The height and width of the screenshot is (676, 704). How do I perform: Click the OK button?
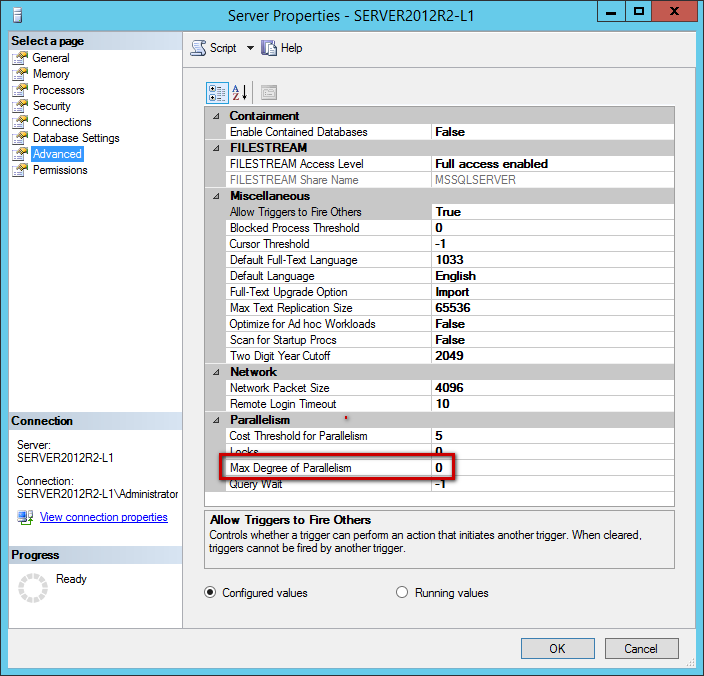(558, 649)
